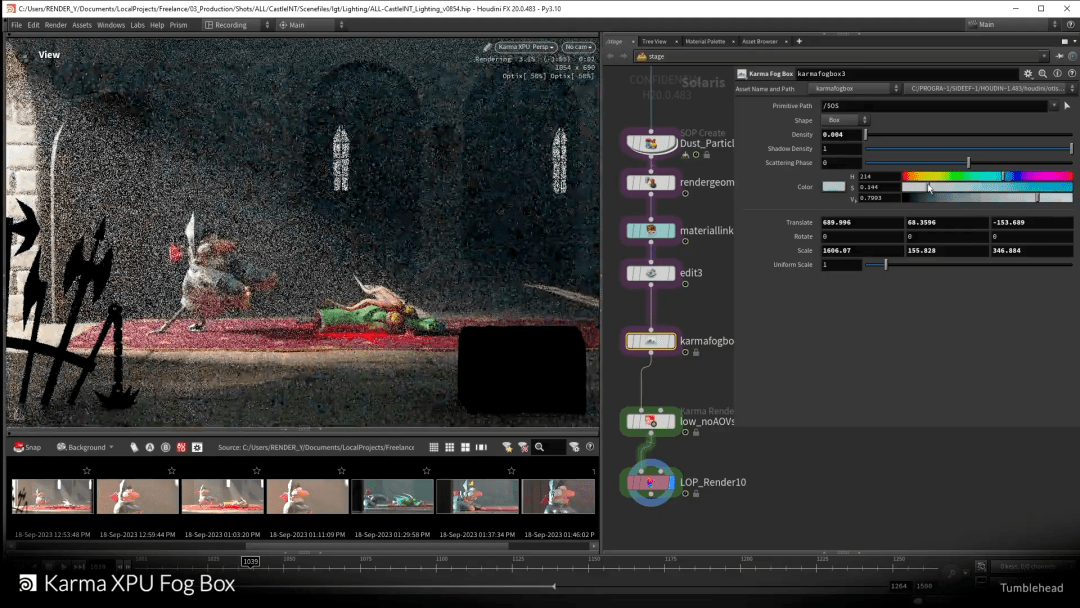Open the Karma XPU Persp viewport menu
The image size is (1080, 608).
click(x=526, y=48)
